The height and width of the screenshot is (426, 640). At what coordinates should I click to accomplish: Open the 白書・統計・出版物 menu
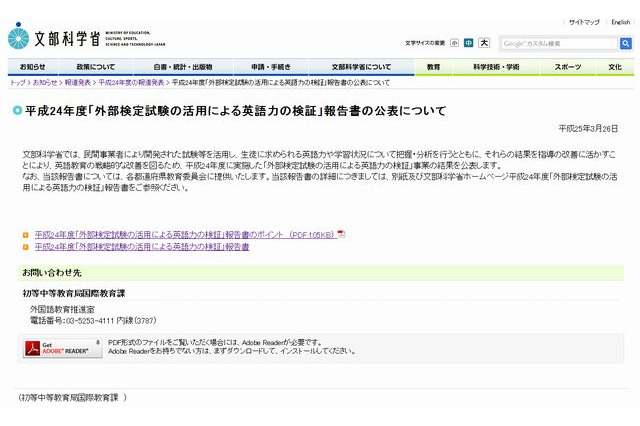pos(183,67)
